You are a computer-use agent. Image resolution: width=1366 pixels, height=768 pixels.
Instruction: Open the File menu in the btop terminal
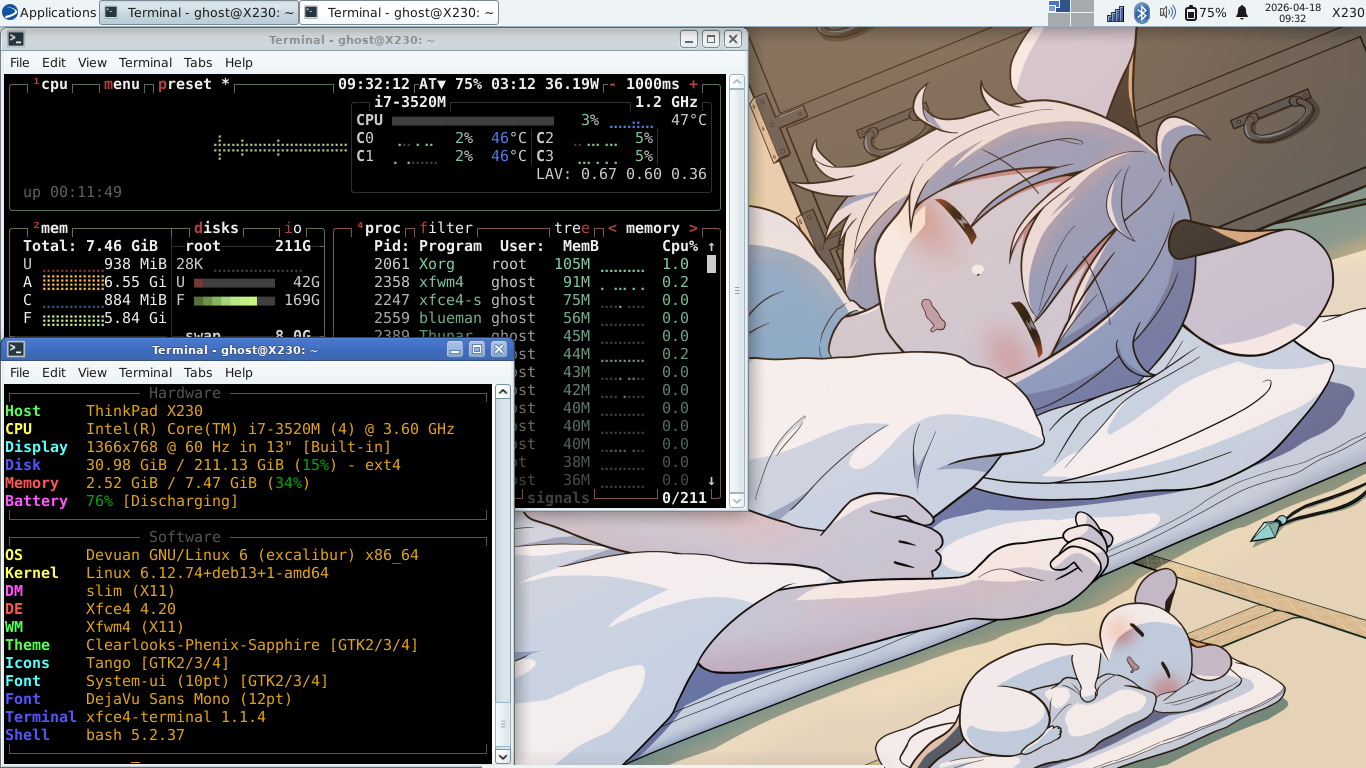20,62
